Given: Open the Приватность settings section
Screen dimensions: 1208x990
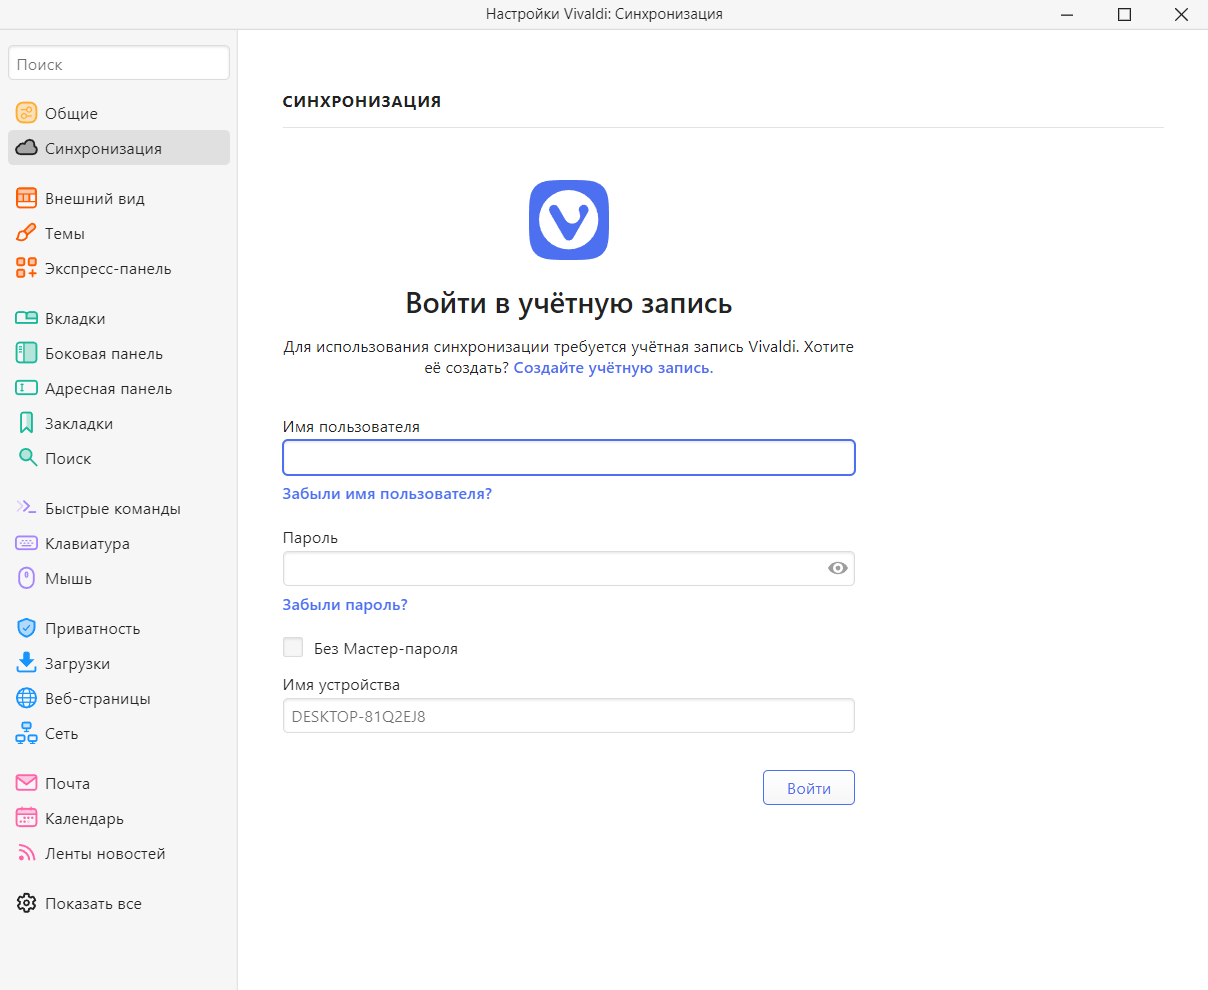Looking at the screenshot, I should tap(119, 628).
